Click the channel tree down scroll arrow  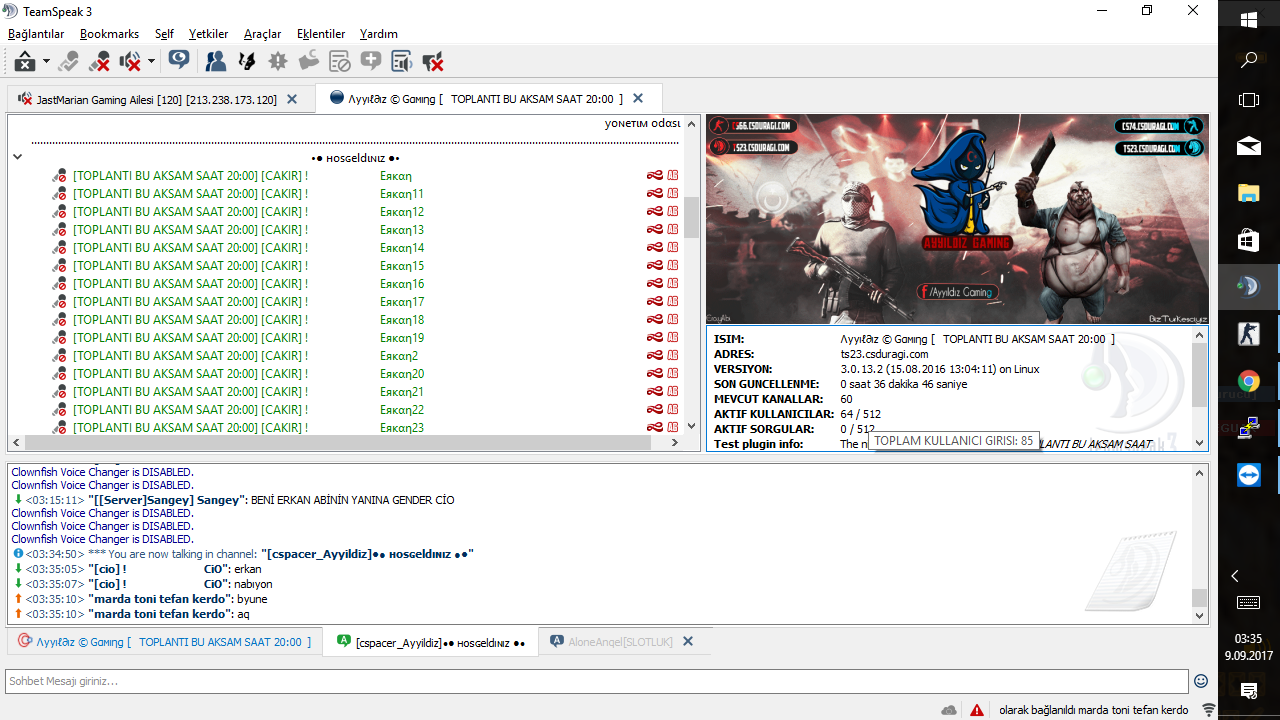click(x=691, y=425)
